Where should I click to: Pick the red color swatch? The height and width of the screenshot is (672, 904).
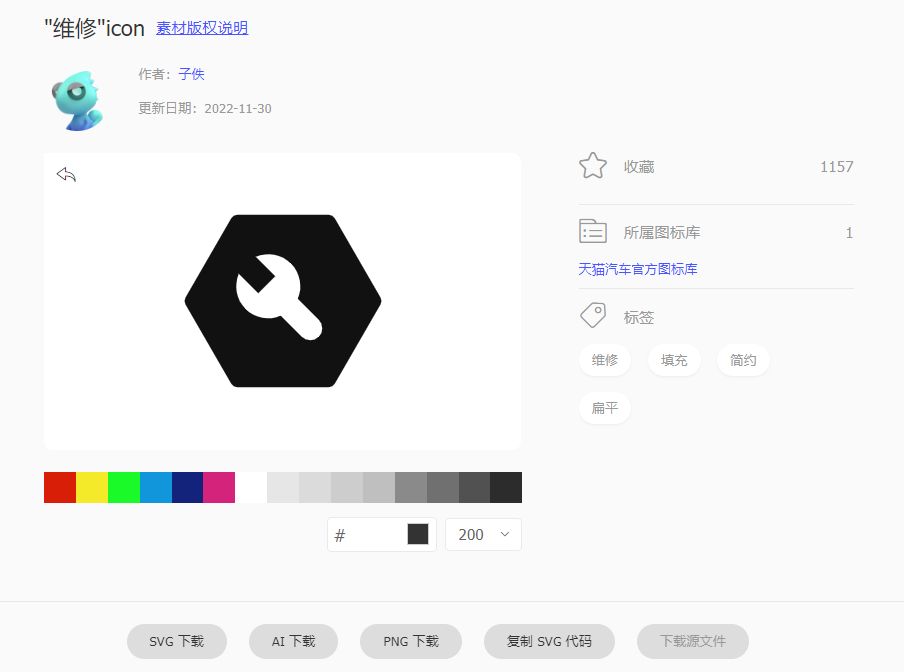click(x=60, y=488)
